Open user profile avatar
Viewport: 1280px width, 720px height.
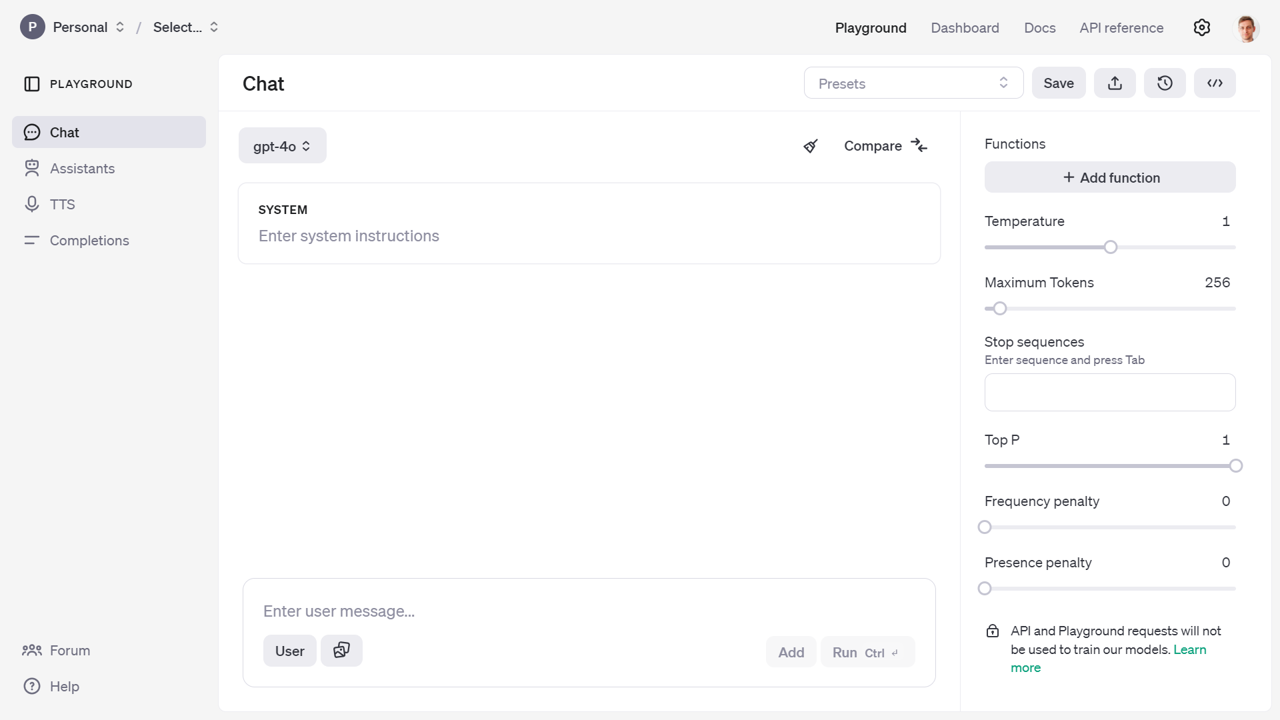tap(1247, 28)
